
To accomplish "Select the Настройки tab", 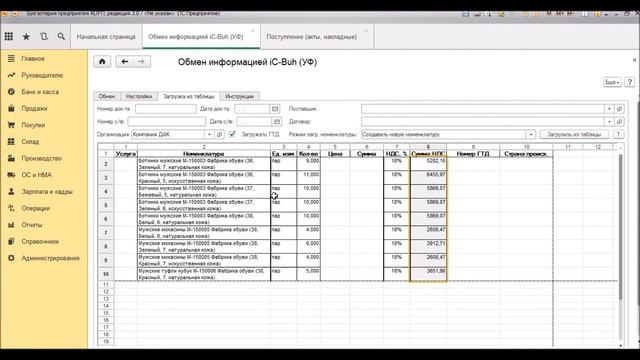I will (x=139, y=96).
